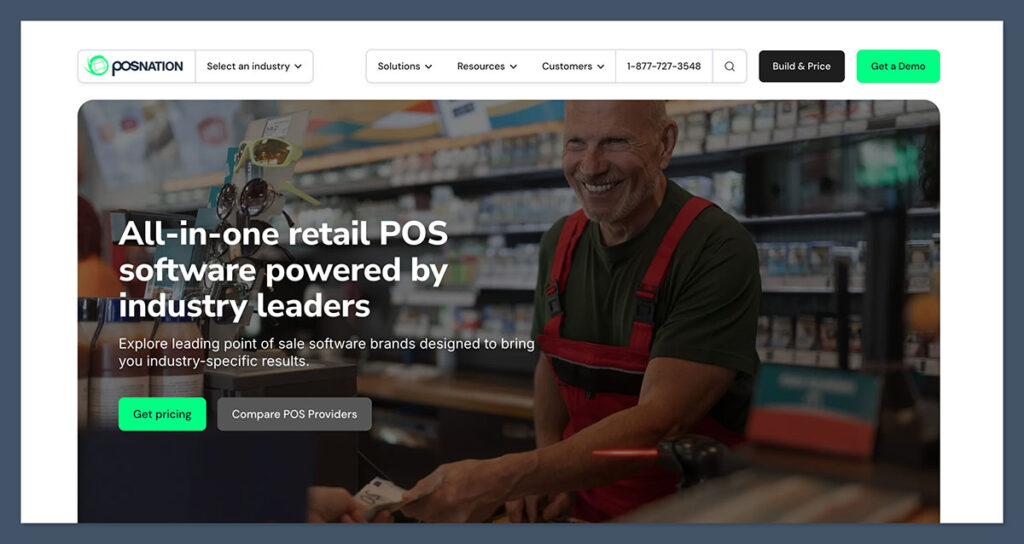Image resolution: width=1024 pixels, height=544 pixels.
Task: Expand the Solutions menu
Action: click(x=405, y=66)
